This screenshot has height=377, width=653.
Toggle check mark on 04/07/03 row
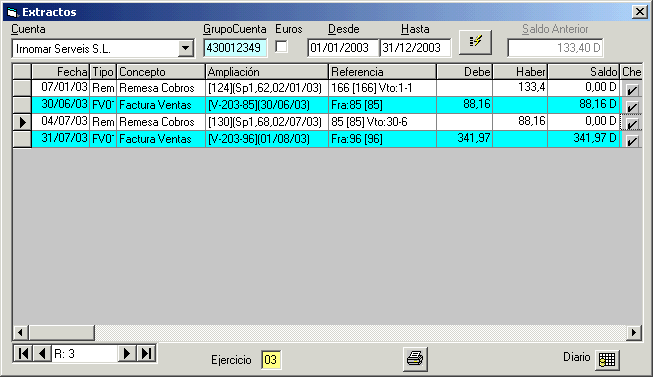tap(632, 123)
